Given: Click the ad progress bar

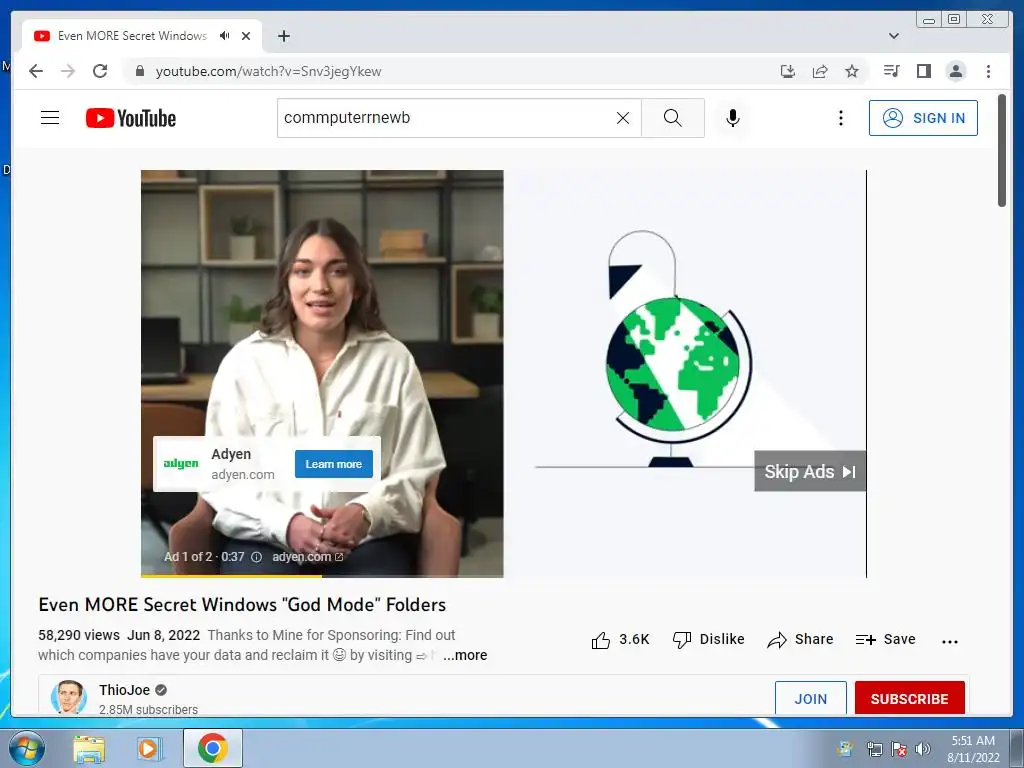Looking at the screenshot, I should (x=322, y=576).
